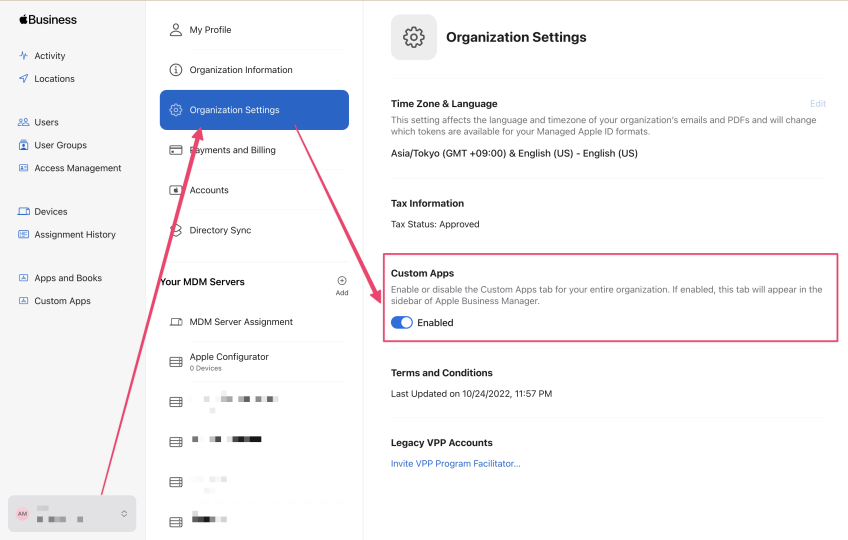Screen dimensions: 848x540
Task: Click the Apple Configurator server icon
Action: click(x=176, y=361)
